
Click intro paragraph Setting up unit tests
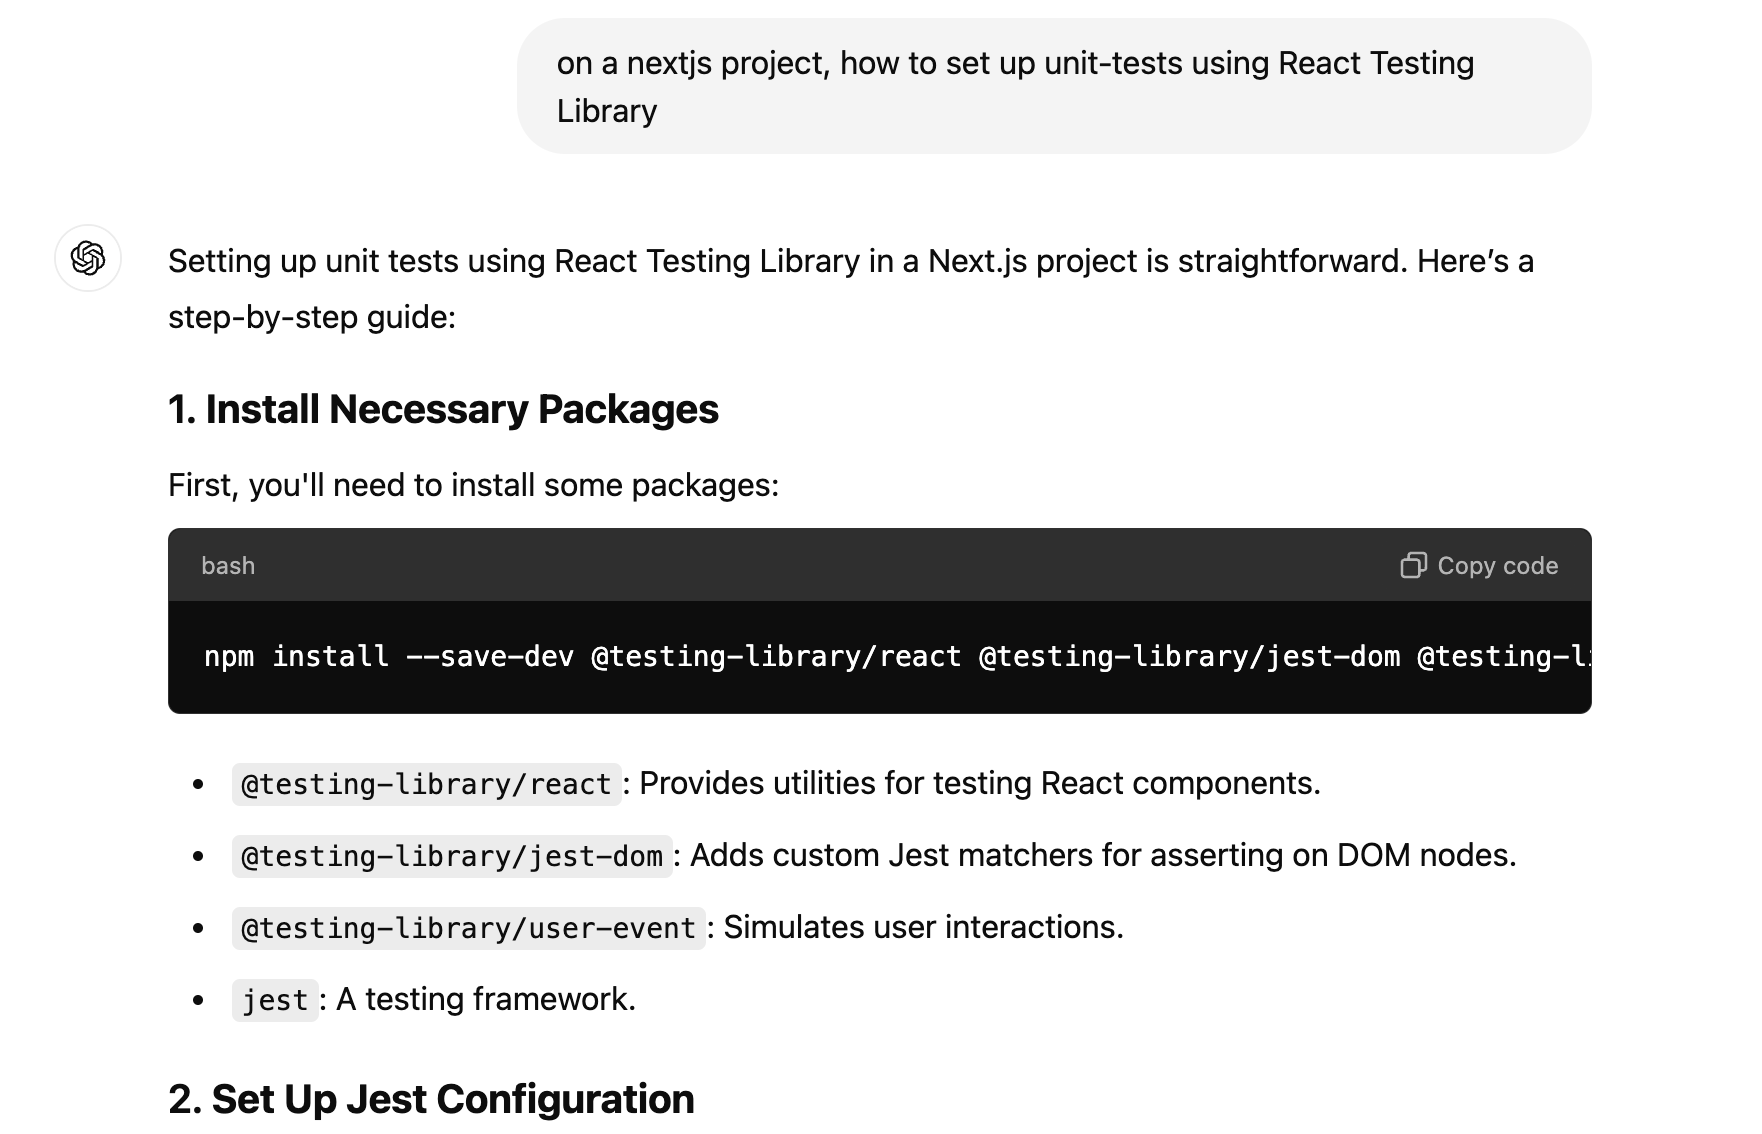pyautogui.click(x=851, y=289)
